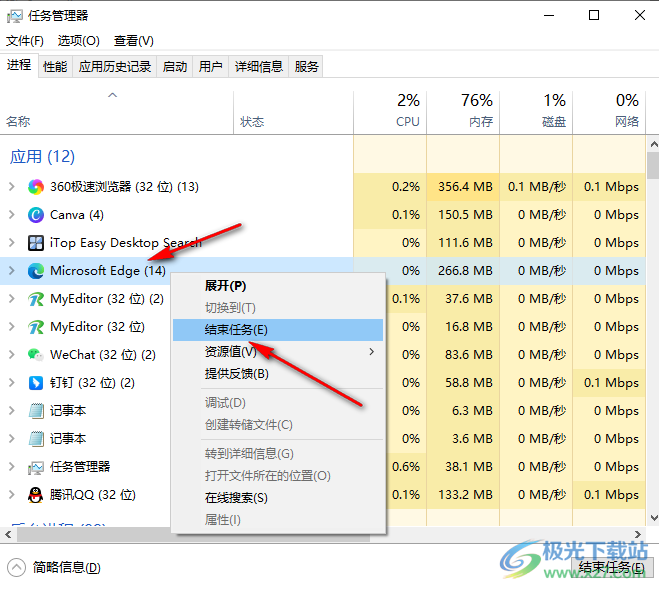Image resolution: width=659 pixels, height=589 pixels.
Task: Expand the WeChat (32 位) (2) group
Action: (x=12, y=355)
